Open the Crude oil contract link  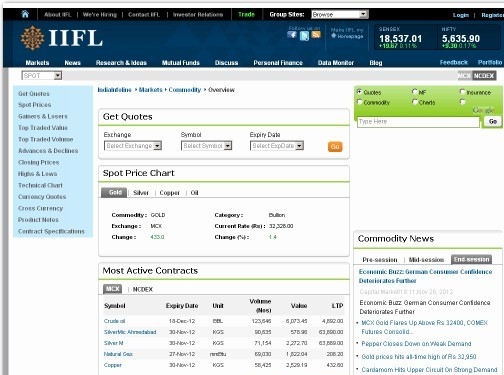114,321
